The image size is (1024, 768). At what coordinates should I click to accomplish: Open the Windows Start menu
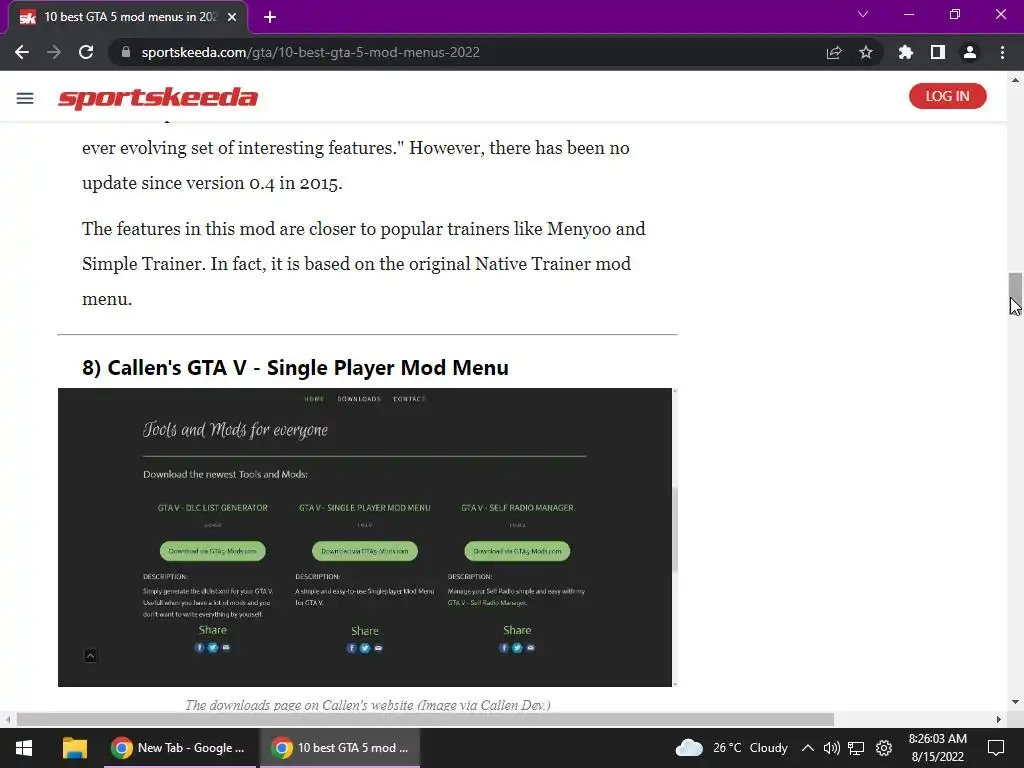24,748
